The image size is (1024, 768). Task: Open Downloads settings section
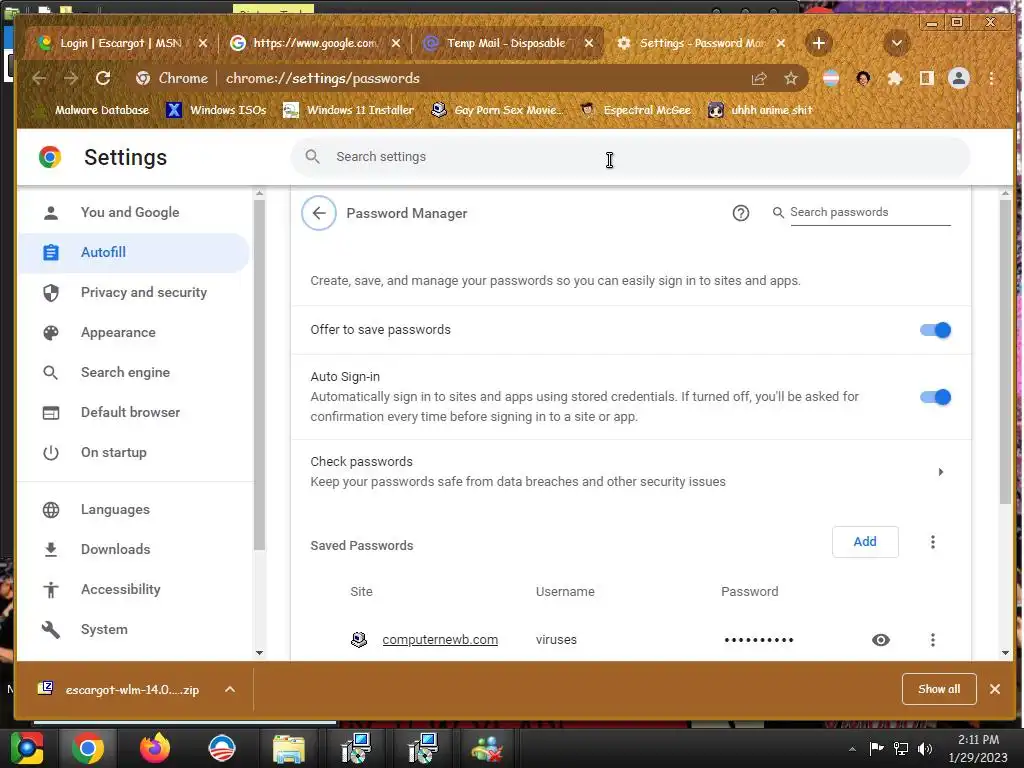click(134, 549)
